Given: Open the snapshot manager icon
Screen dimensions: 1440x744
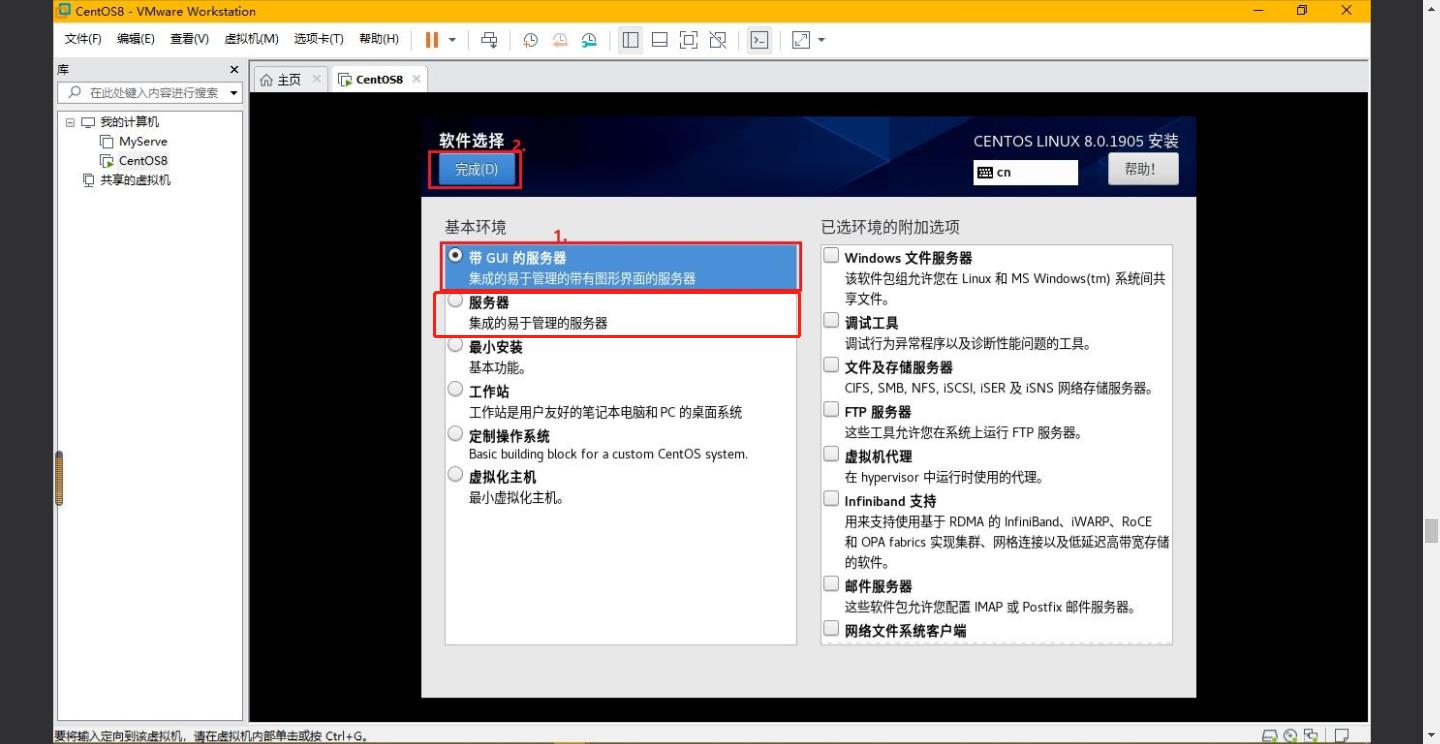Looking at the screenshot, I should (x=589, y=40).
